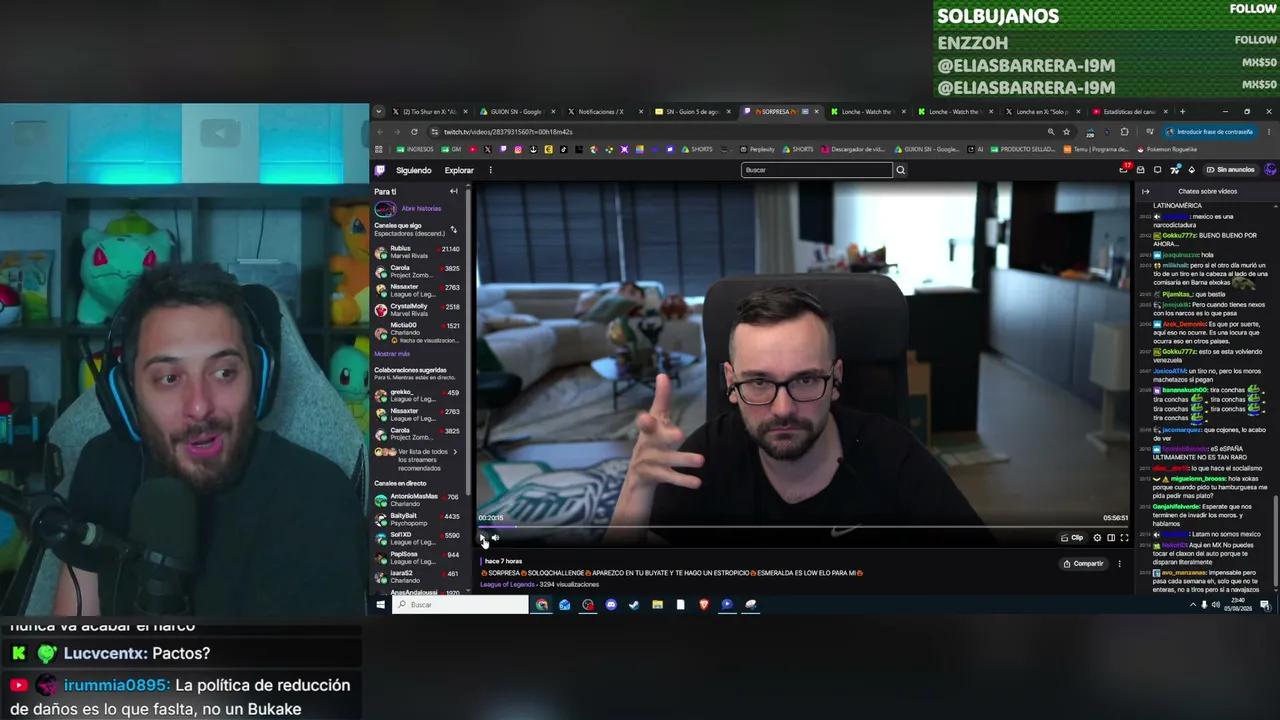Open the Twitch user avatar menu
The width and height of the screenshot is (1280, 720).
[x=1271, y=170]
